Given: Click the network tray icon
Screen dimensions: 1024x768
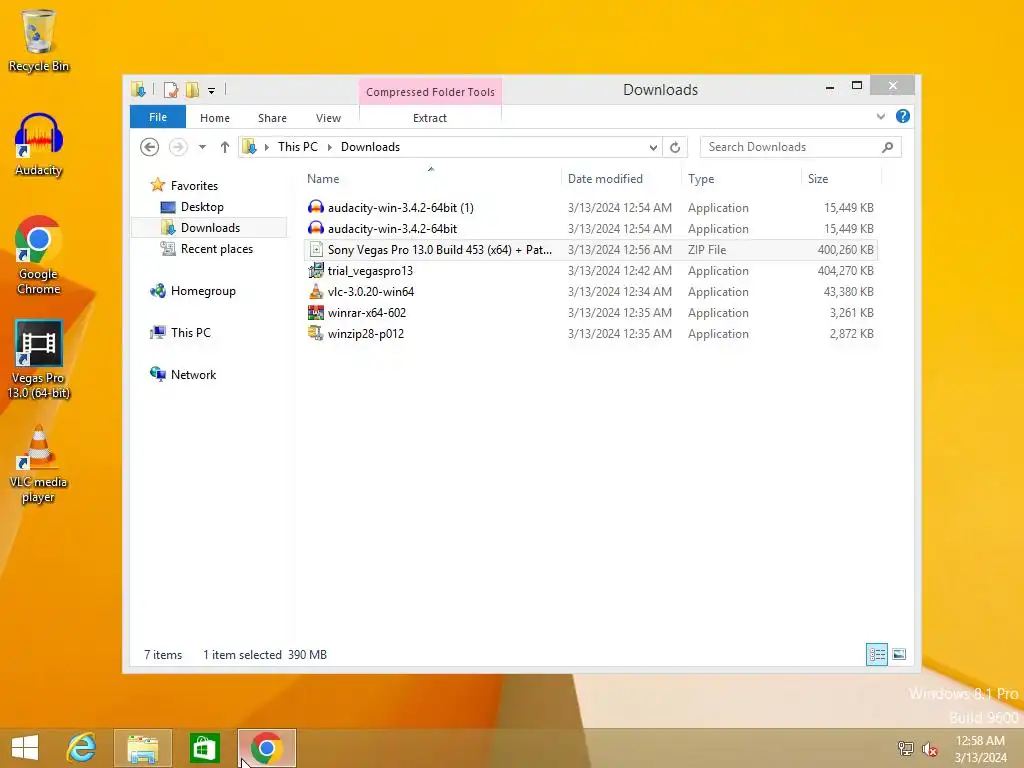Looking at the screenshot, I should click(x=906, y=748).
